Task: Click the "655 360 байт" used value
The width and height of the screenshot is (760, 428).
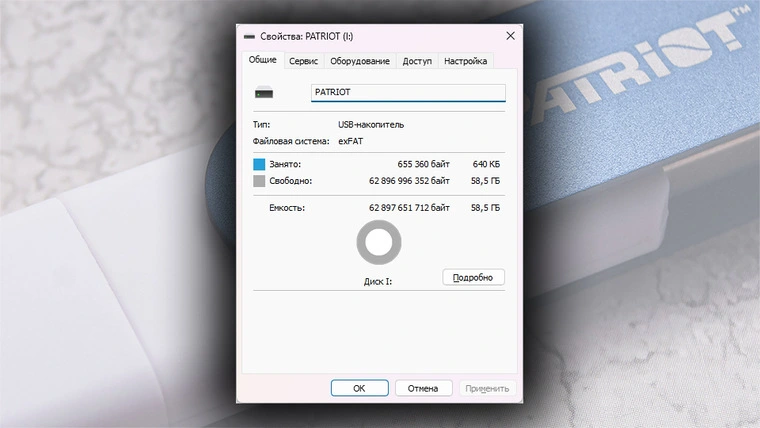Action: [x=424, y=164]
